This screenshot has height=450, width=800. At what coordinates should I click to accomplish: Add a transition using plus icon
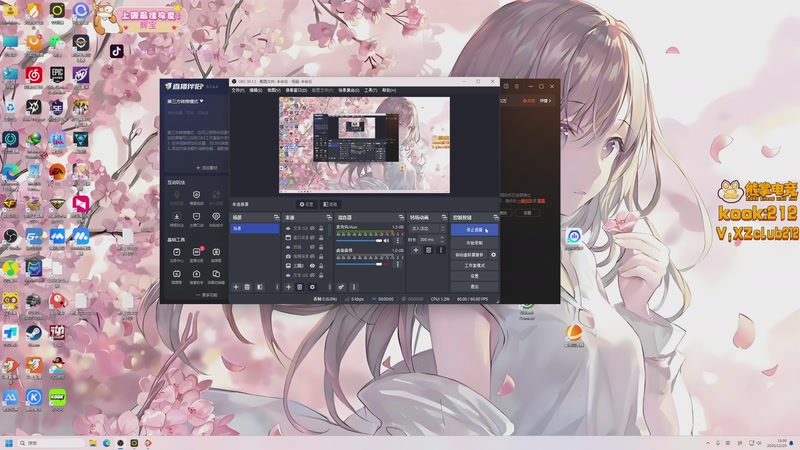(416, 250)
